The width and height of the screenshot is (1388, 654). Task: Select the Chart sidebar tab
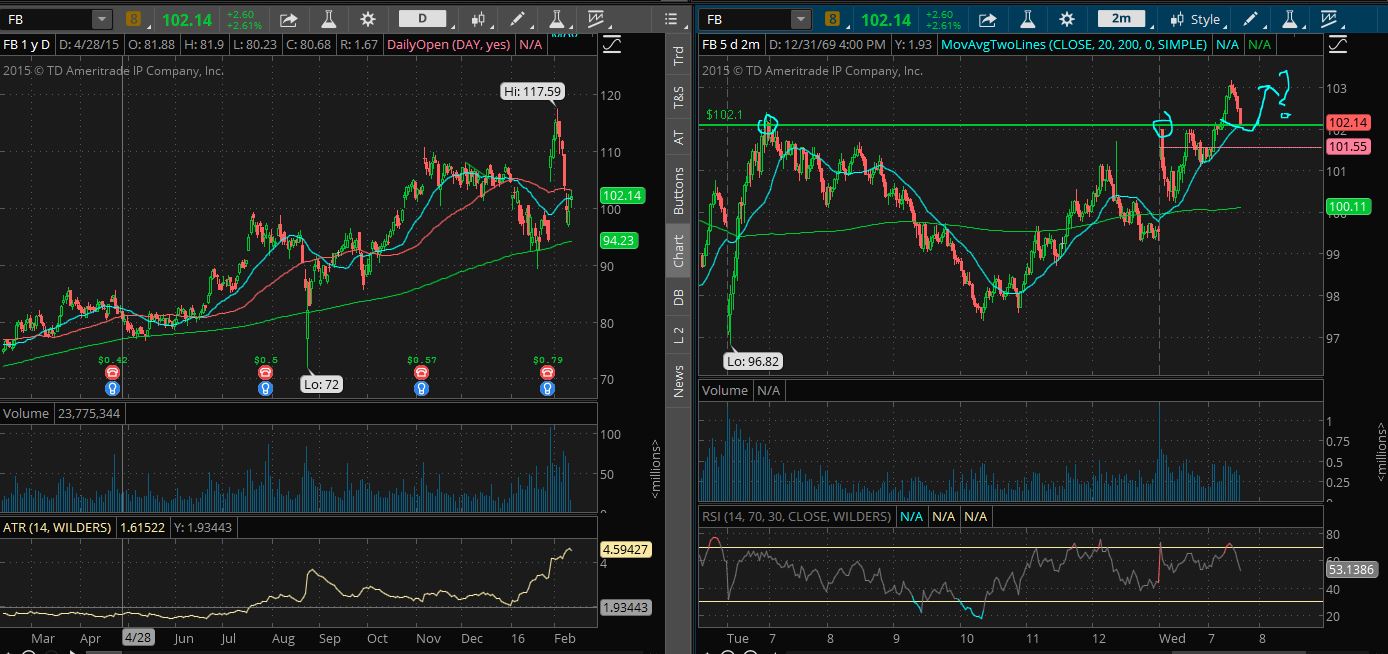(678, 251)
